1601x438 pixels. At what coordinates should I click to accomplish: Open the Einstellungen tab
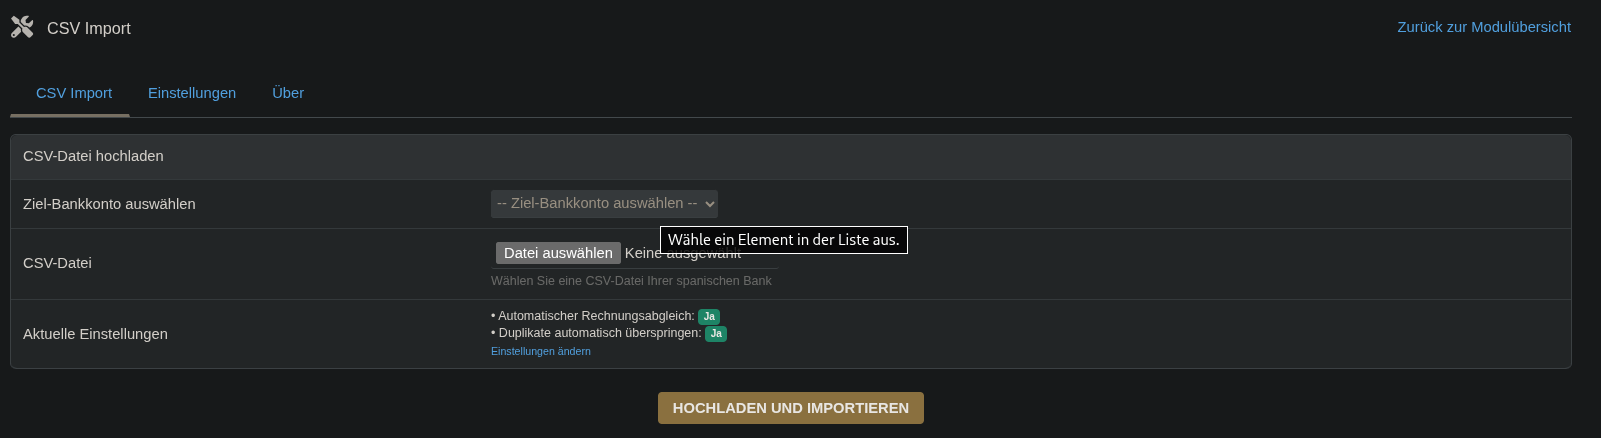click(192, 93)
